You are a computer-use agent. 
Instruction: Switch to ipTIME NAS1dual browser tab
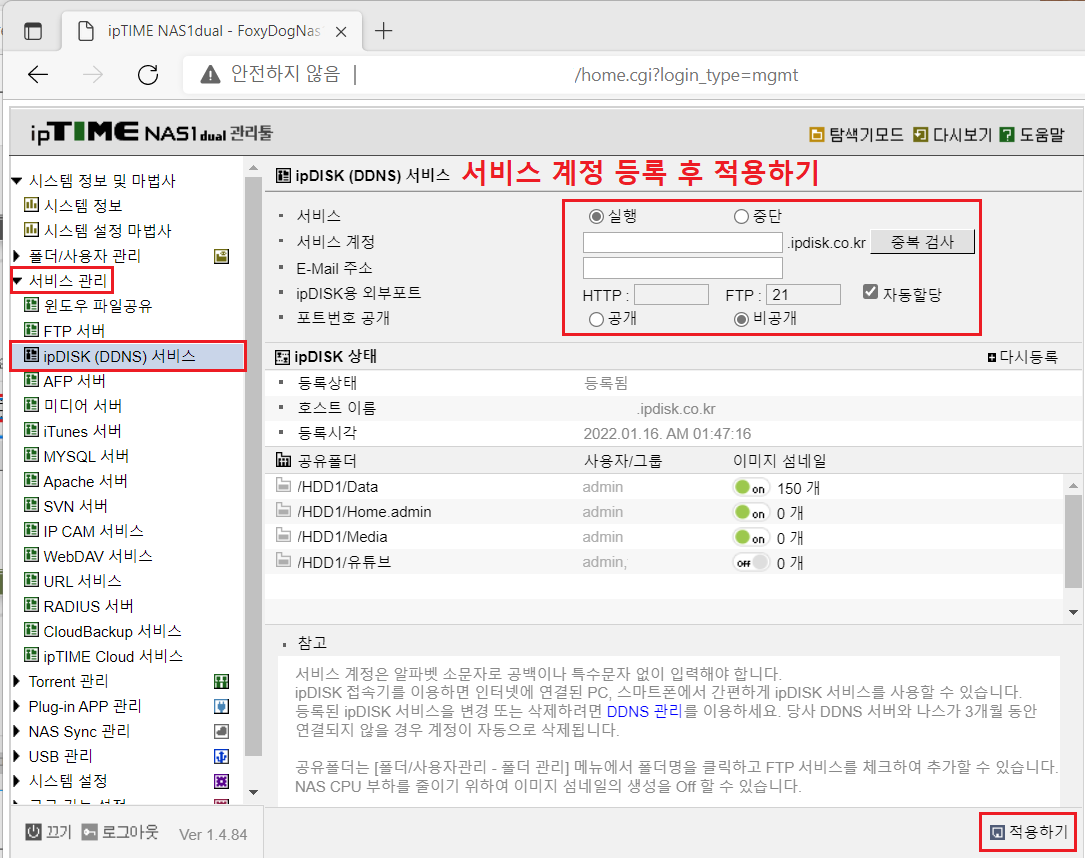click(x=211, y=31)
